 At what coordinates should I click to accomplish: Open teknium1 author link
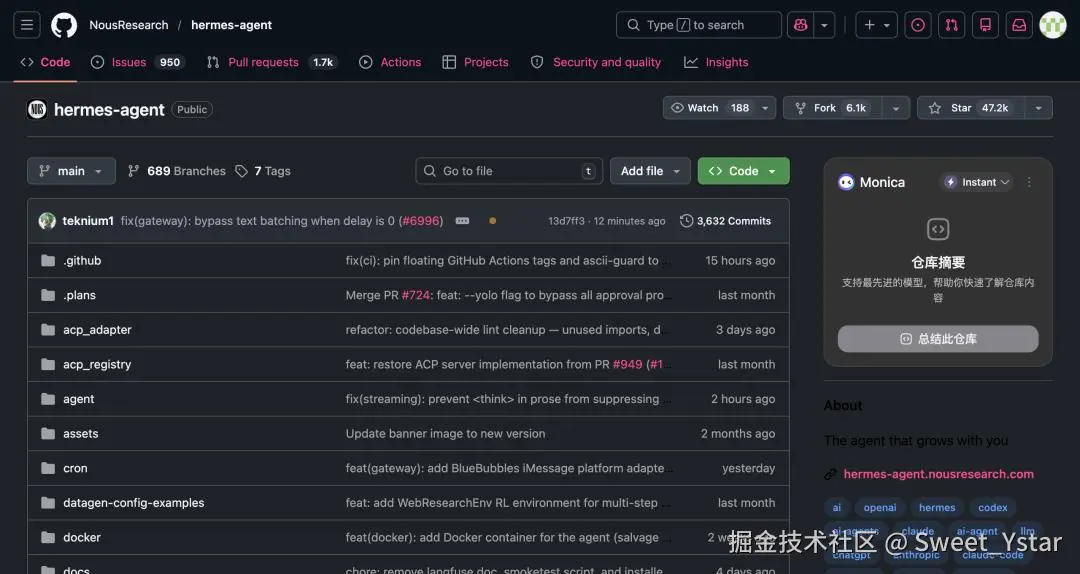88,221
